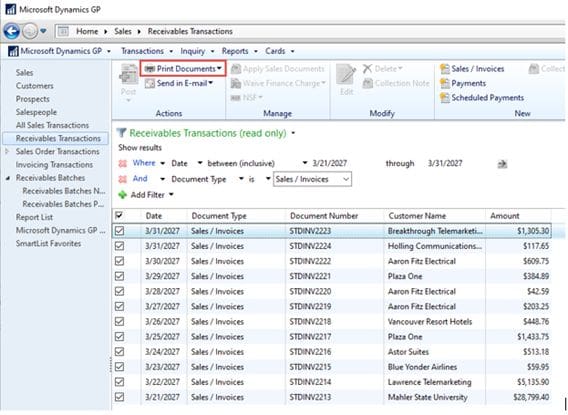This screenshot has height=415, width=568.
Task: Open SmartList Favorites in sidebar
Action: point(48,243)
